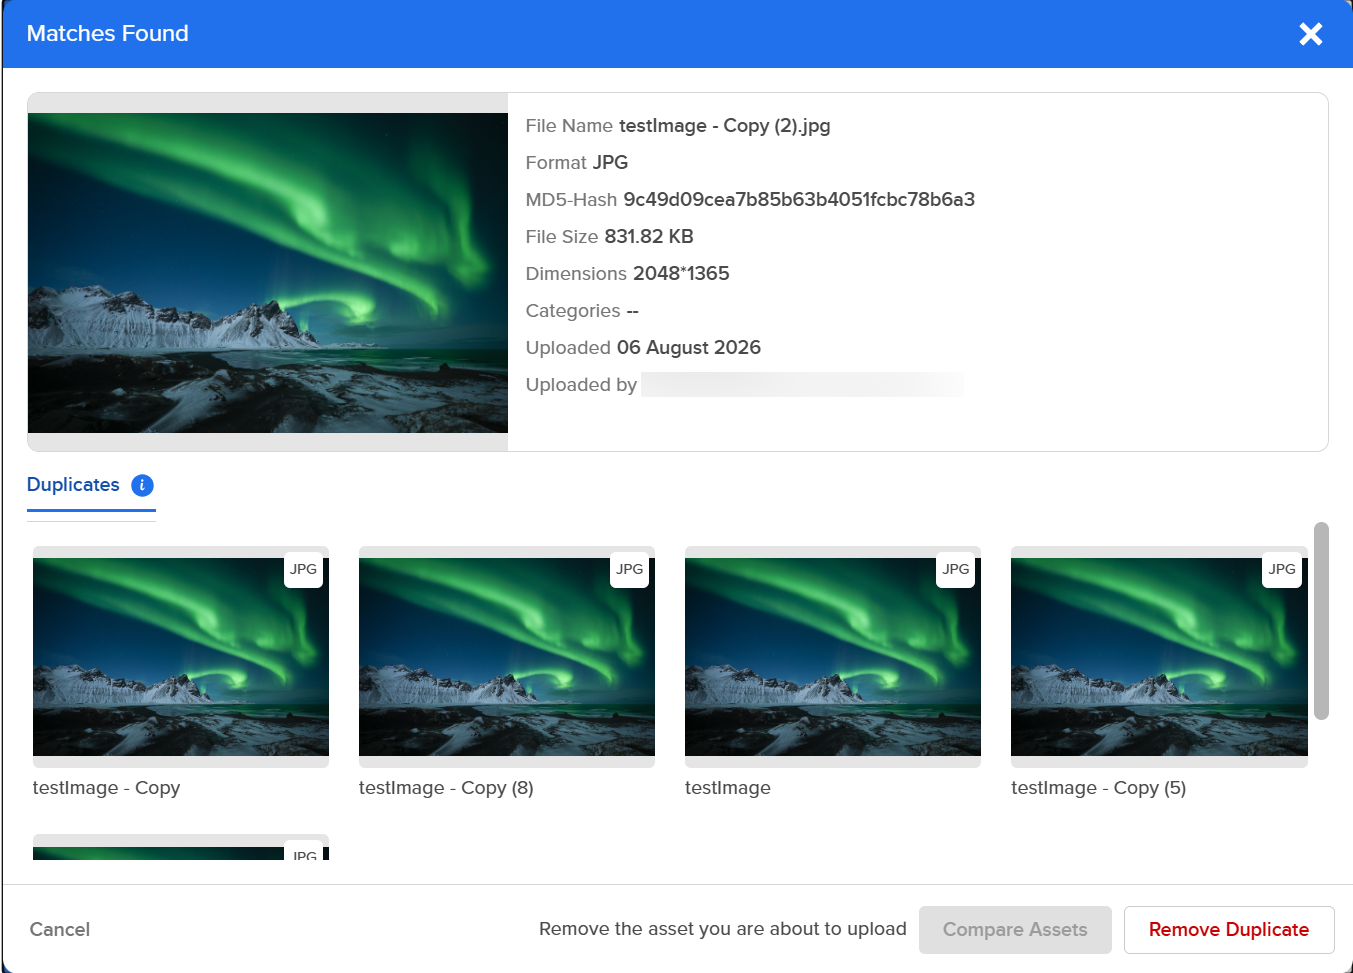The height and width of the screenshot is (973, 1353).
Task: Click the label testImage - Copy (5)
Action: point(1098,788)
